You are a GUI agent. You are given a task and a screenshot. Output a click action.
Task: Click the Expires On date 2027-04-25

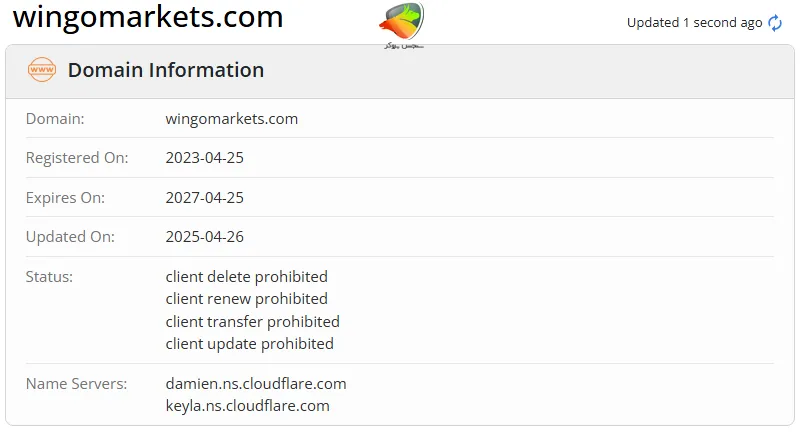pos(205,198)
